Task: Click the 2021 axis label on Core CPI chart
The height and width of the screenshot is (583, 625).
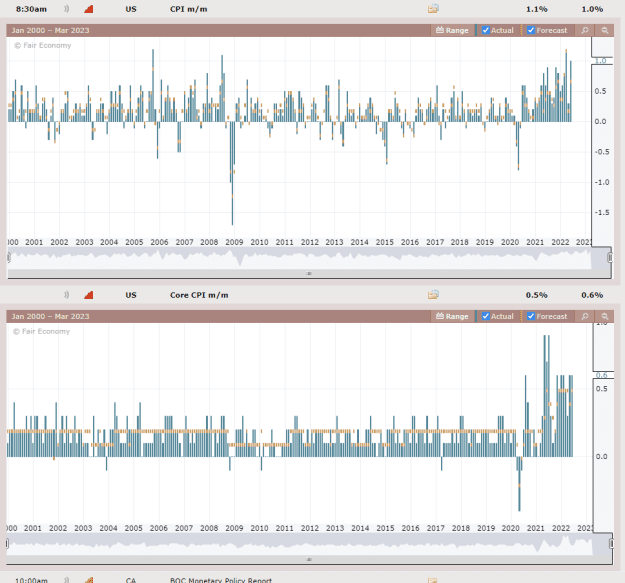Action: [x=535, y=528]
